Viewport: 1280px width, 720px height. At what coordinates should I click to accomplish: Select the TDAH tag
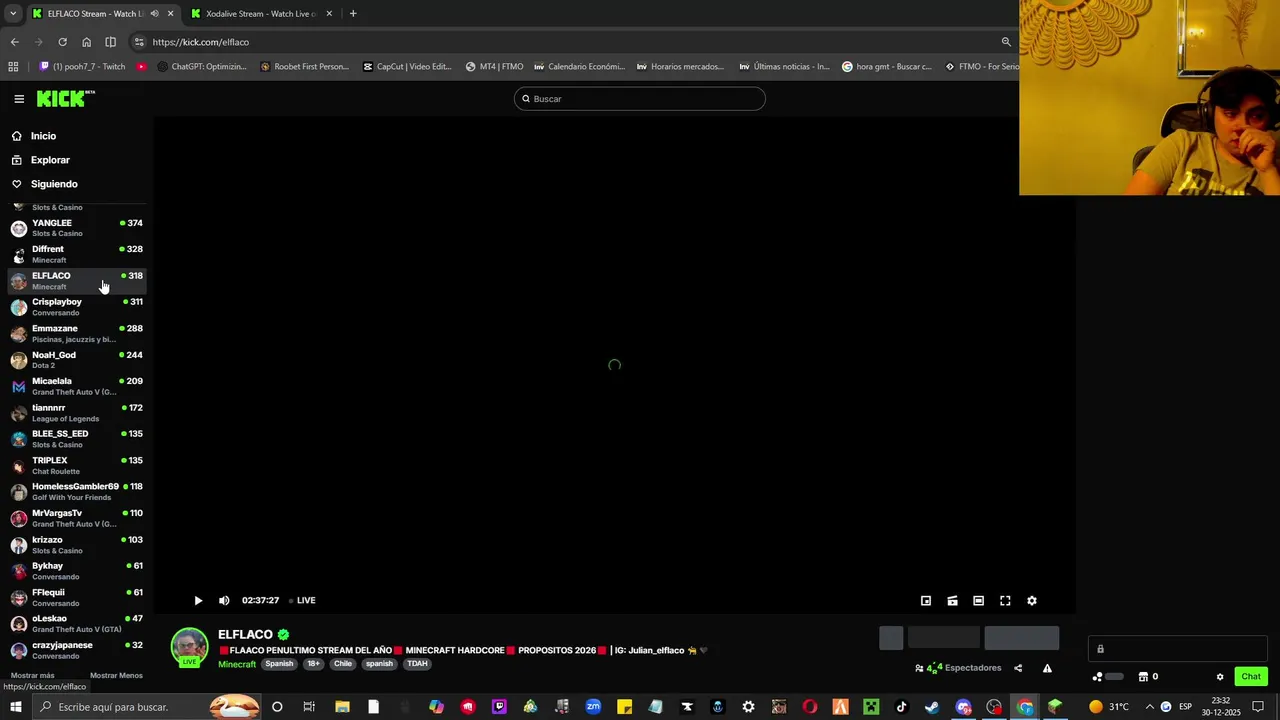(x=417, y=664)
